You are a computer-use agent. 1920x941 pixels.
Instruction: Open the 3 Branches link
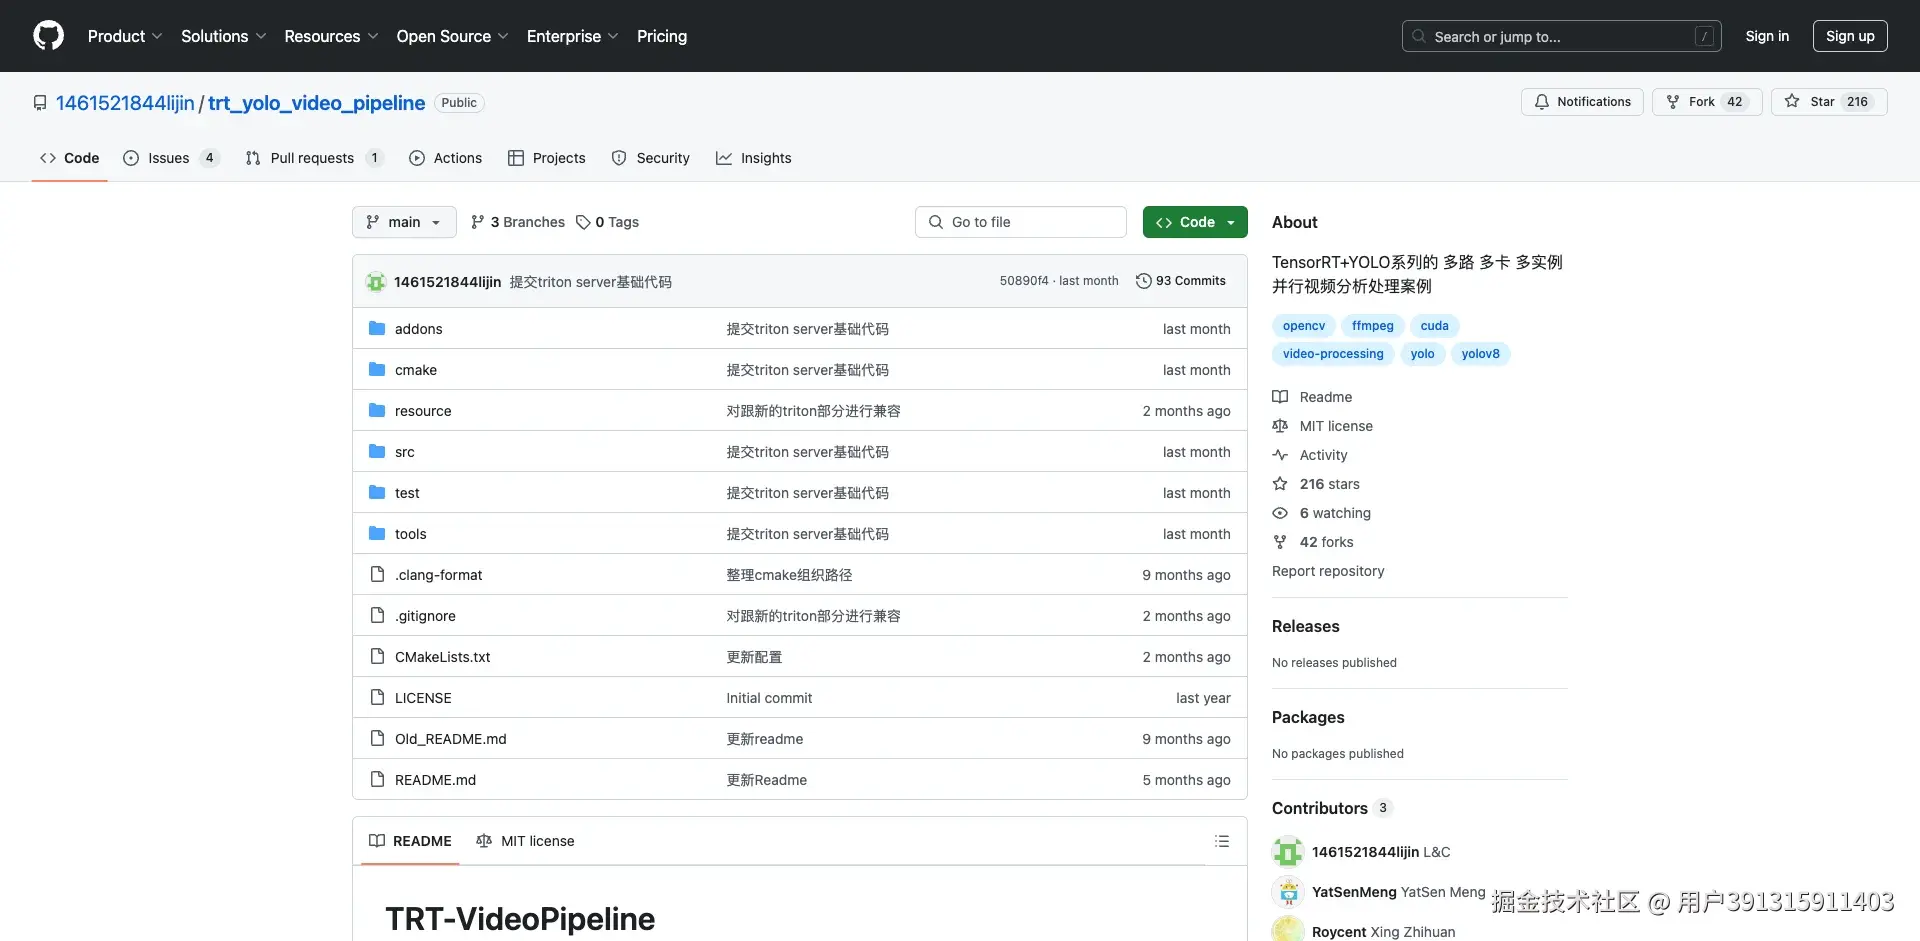tap(518, 222)
